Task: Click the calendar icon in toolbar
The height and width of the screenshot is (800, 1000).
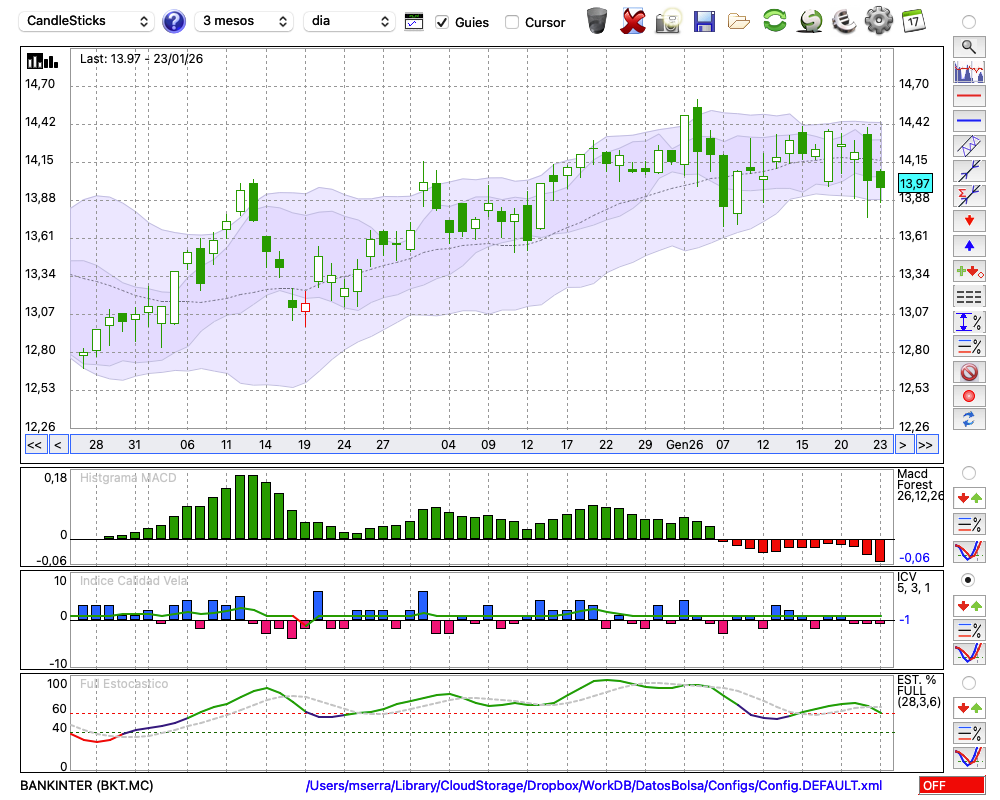Action: point(913,20)
